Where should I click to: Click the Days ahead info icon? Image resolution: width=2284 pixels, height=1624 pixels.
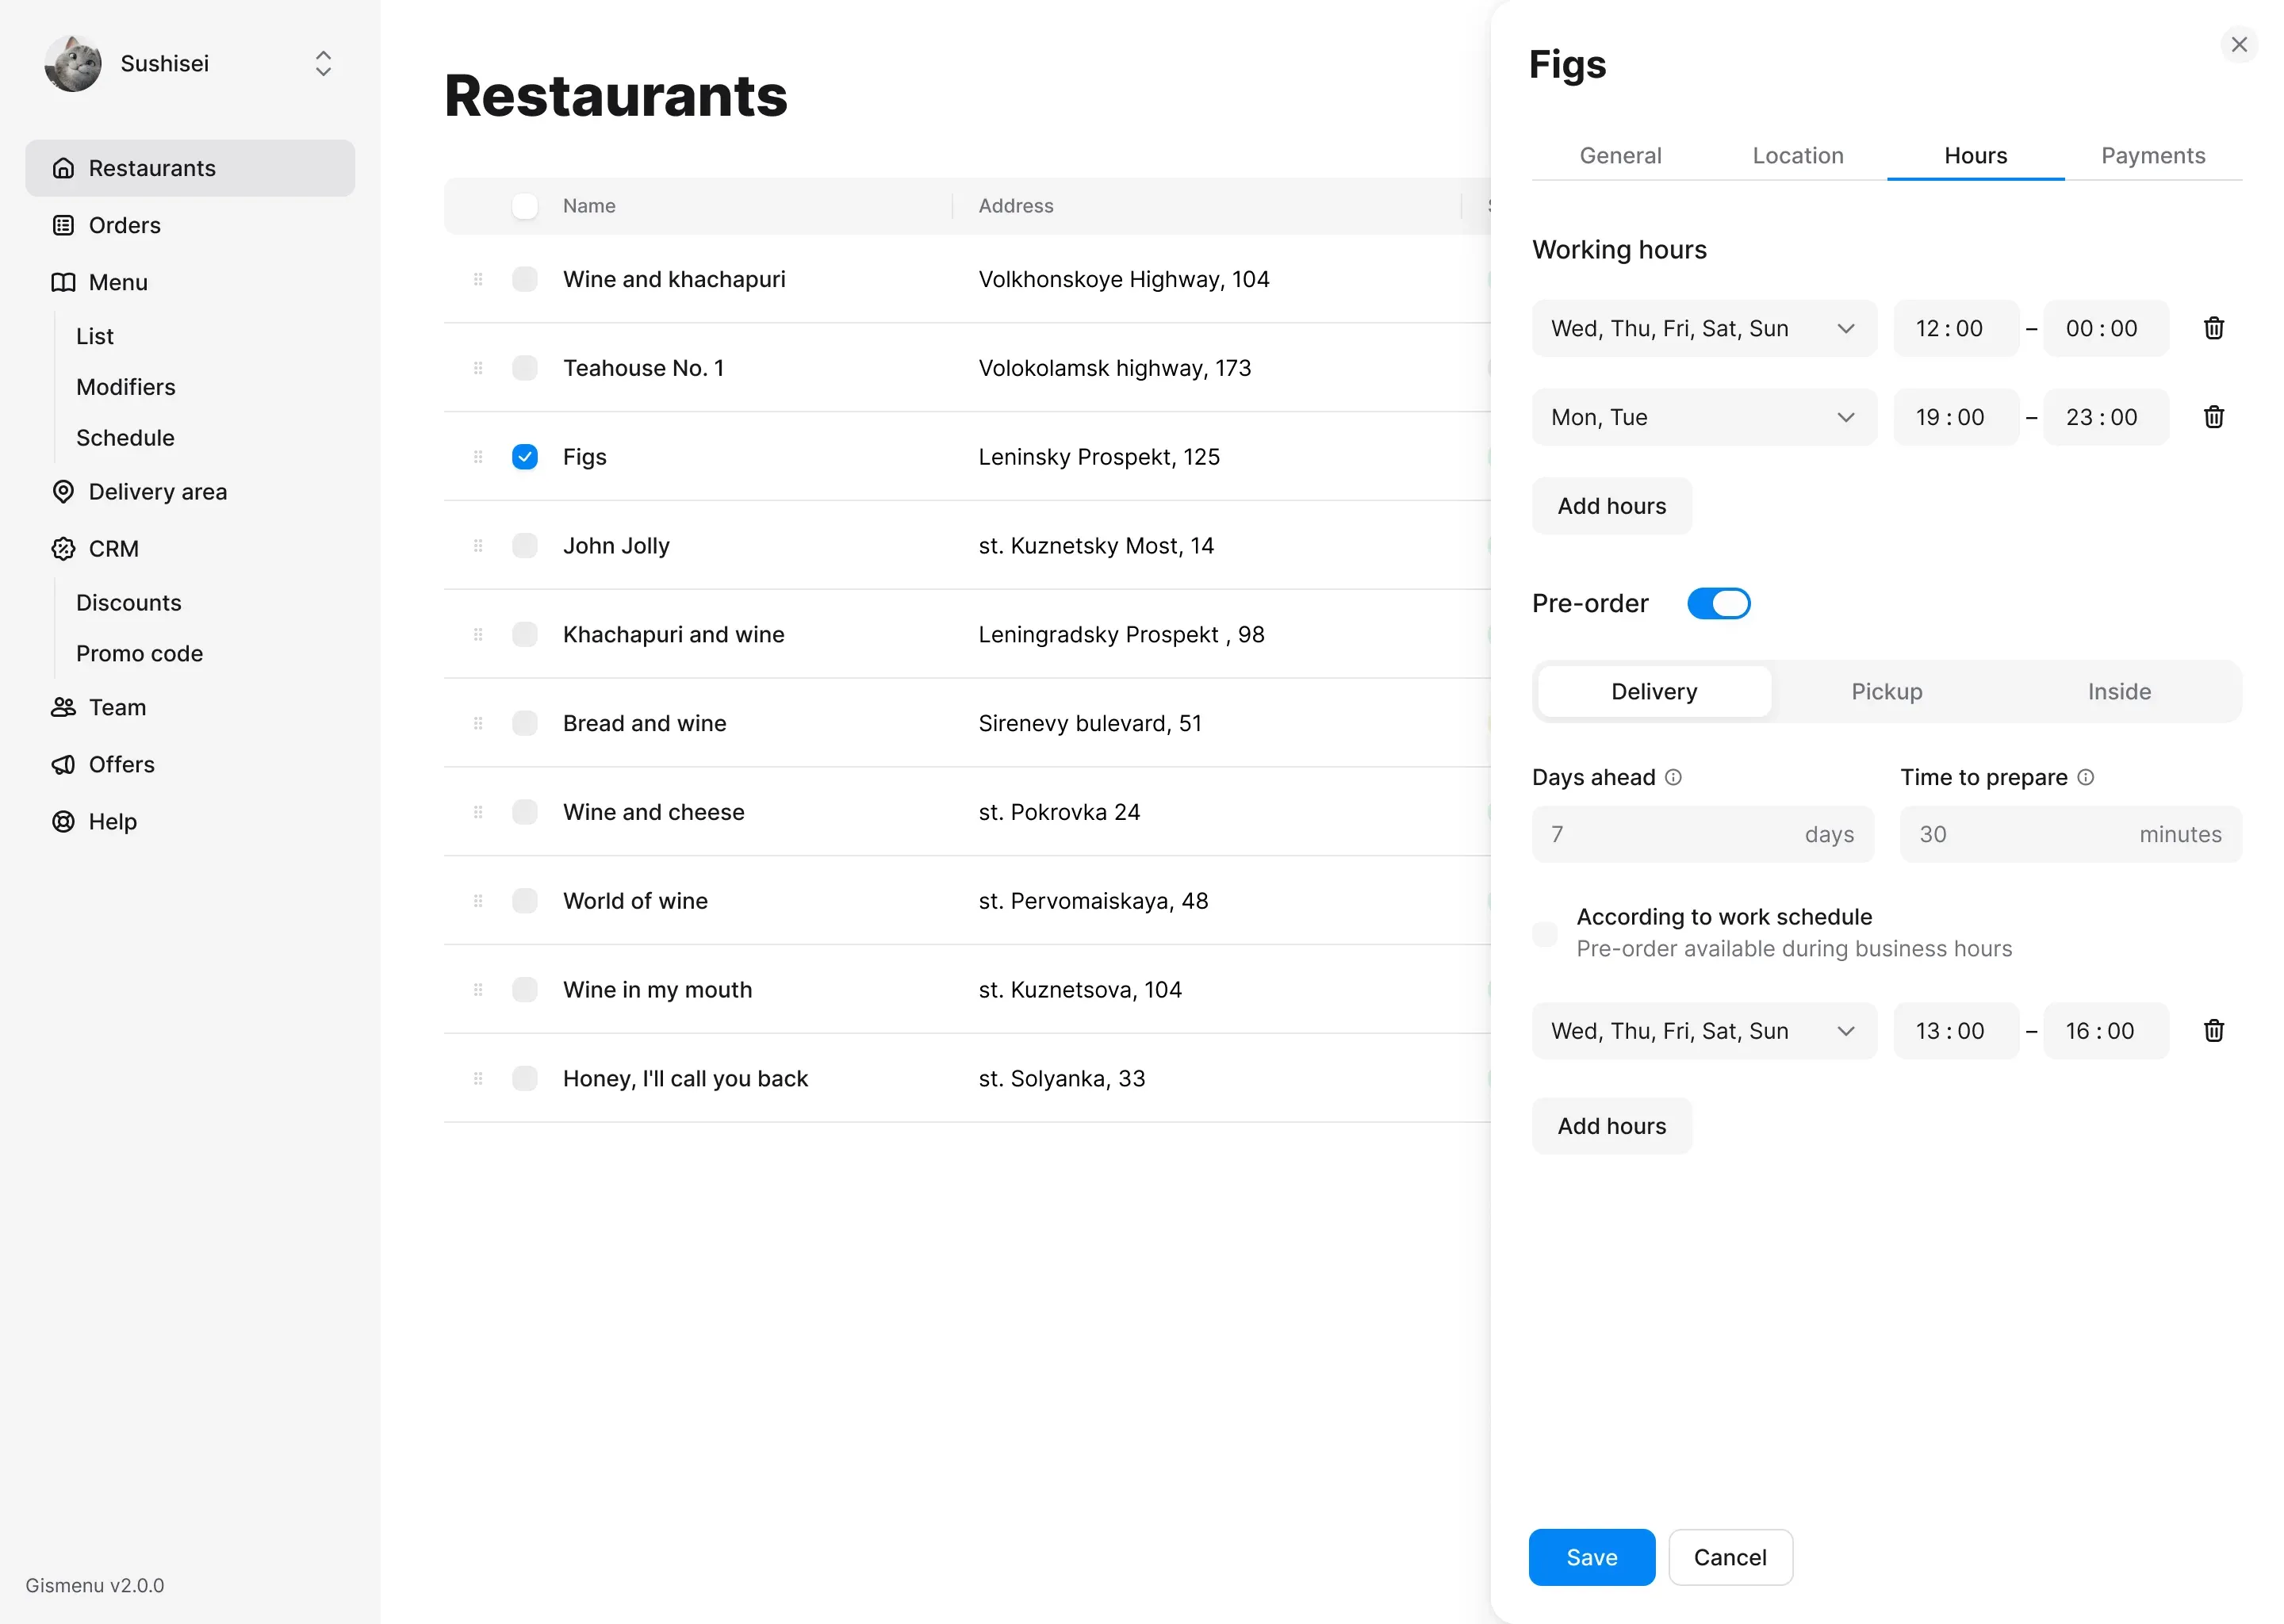(1673, 777)
